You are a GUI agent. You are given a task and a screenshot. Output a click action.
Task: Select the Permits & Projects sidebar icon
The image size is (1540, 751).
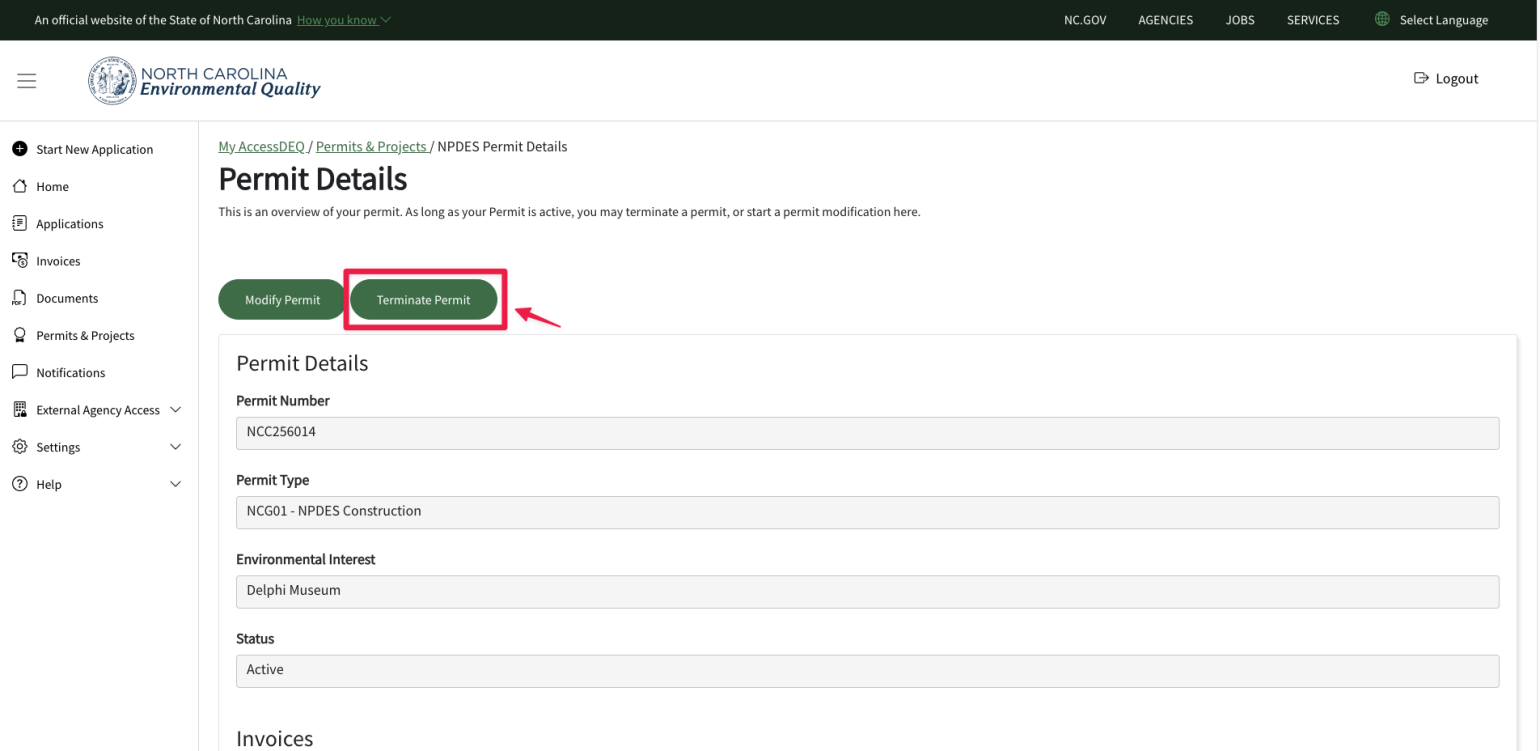tap(20, 334)
